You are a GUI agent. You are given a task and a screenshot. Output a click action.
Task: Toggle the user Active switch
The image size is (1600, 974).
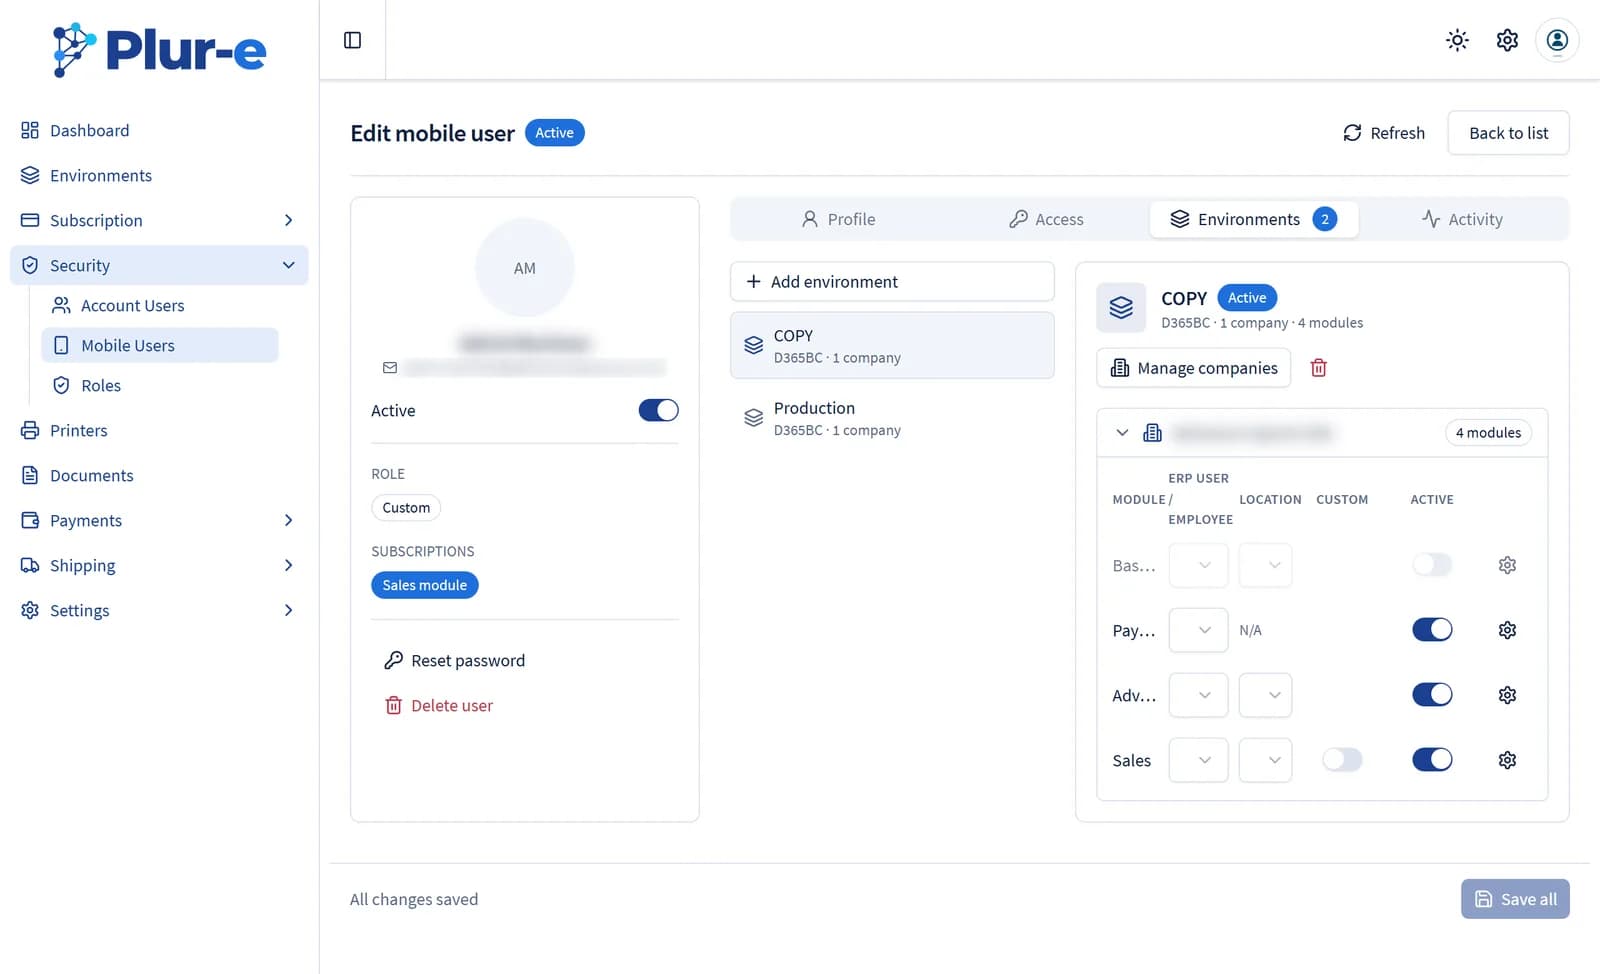tap(658, 410)
